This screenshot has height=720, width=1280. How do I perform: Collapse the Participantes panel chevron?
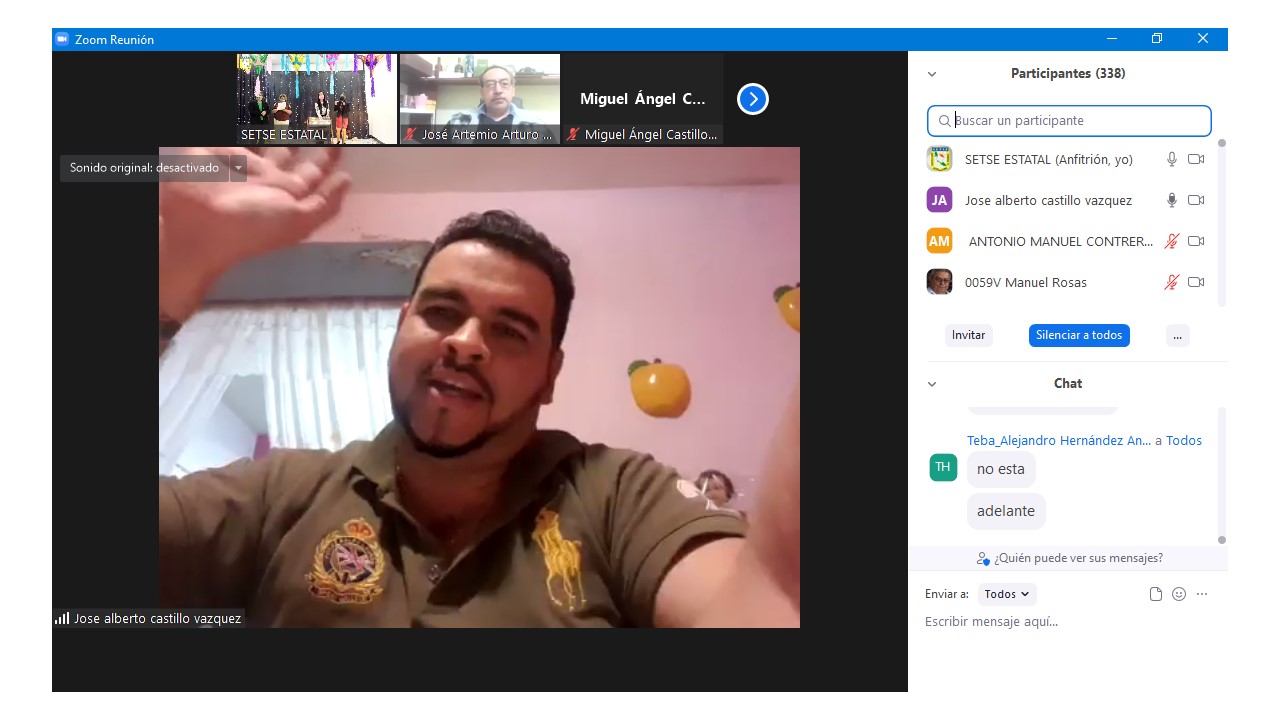tap(932, 74)
